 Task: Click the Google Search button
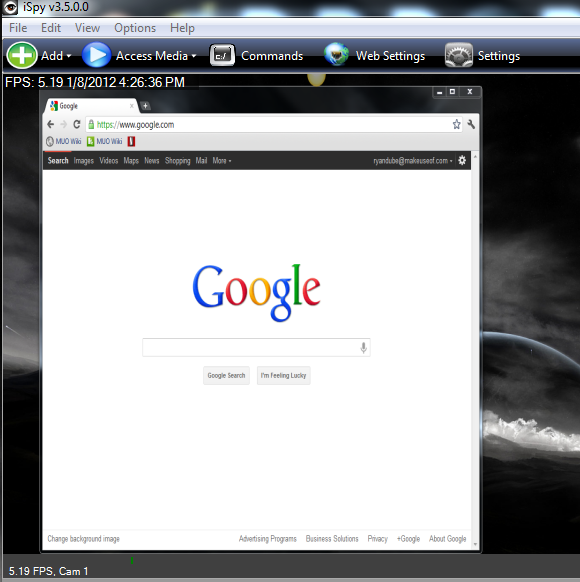click(x=226, y=375)
